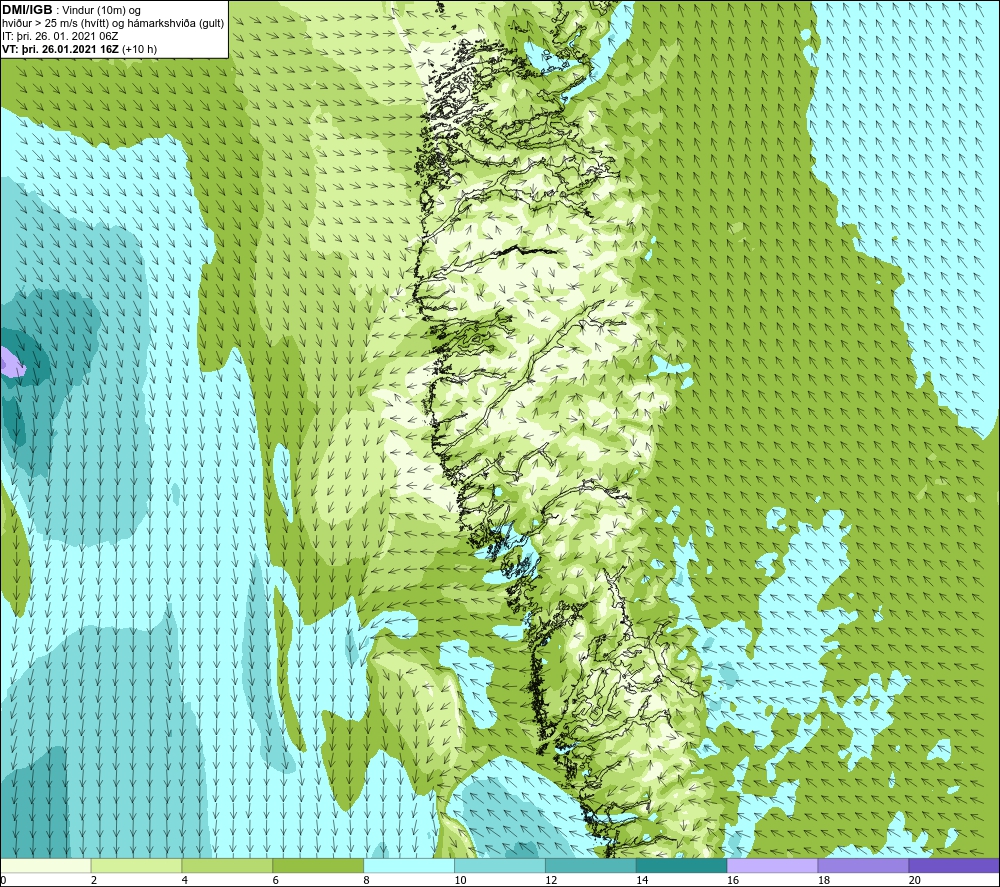1000x887 pixels.
Task: Click the 'hviður > 25 m/s' legend line
Action: tap(113, 23)
